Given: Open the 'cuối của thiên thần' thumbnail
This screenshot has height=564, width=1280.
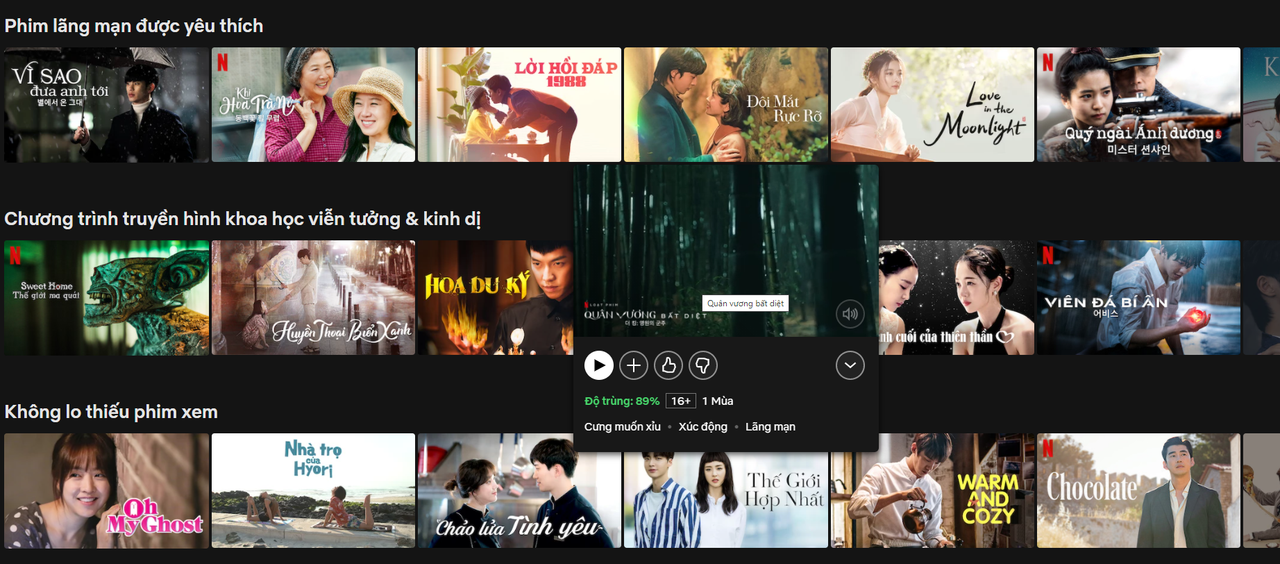Looking at the screenshot, I should point(956,298).
